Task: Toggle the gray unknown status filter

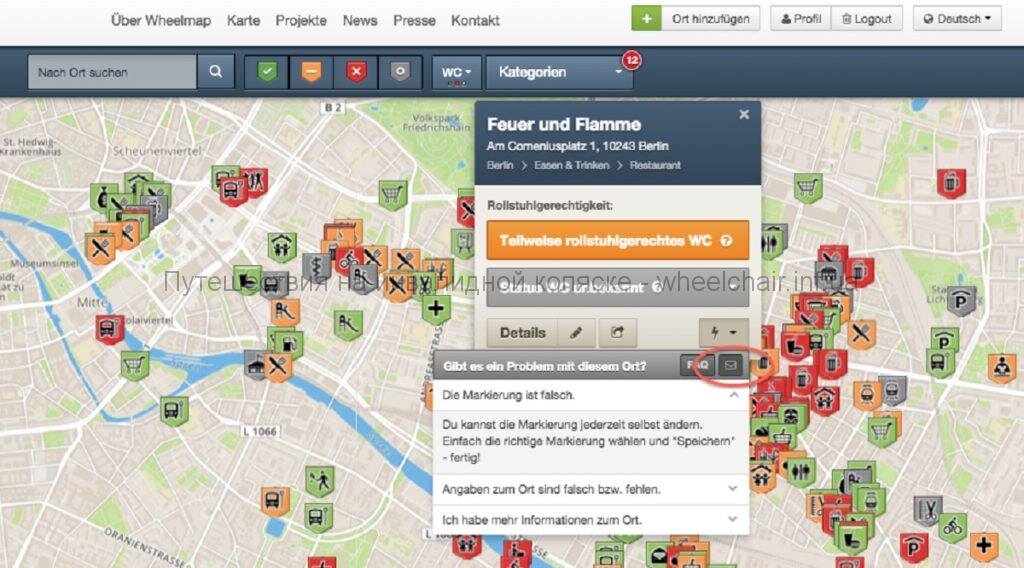Action: 400,72
